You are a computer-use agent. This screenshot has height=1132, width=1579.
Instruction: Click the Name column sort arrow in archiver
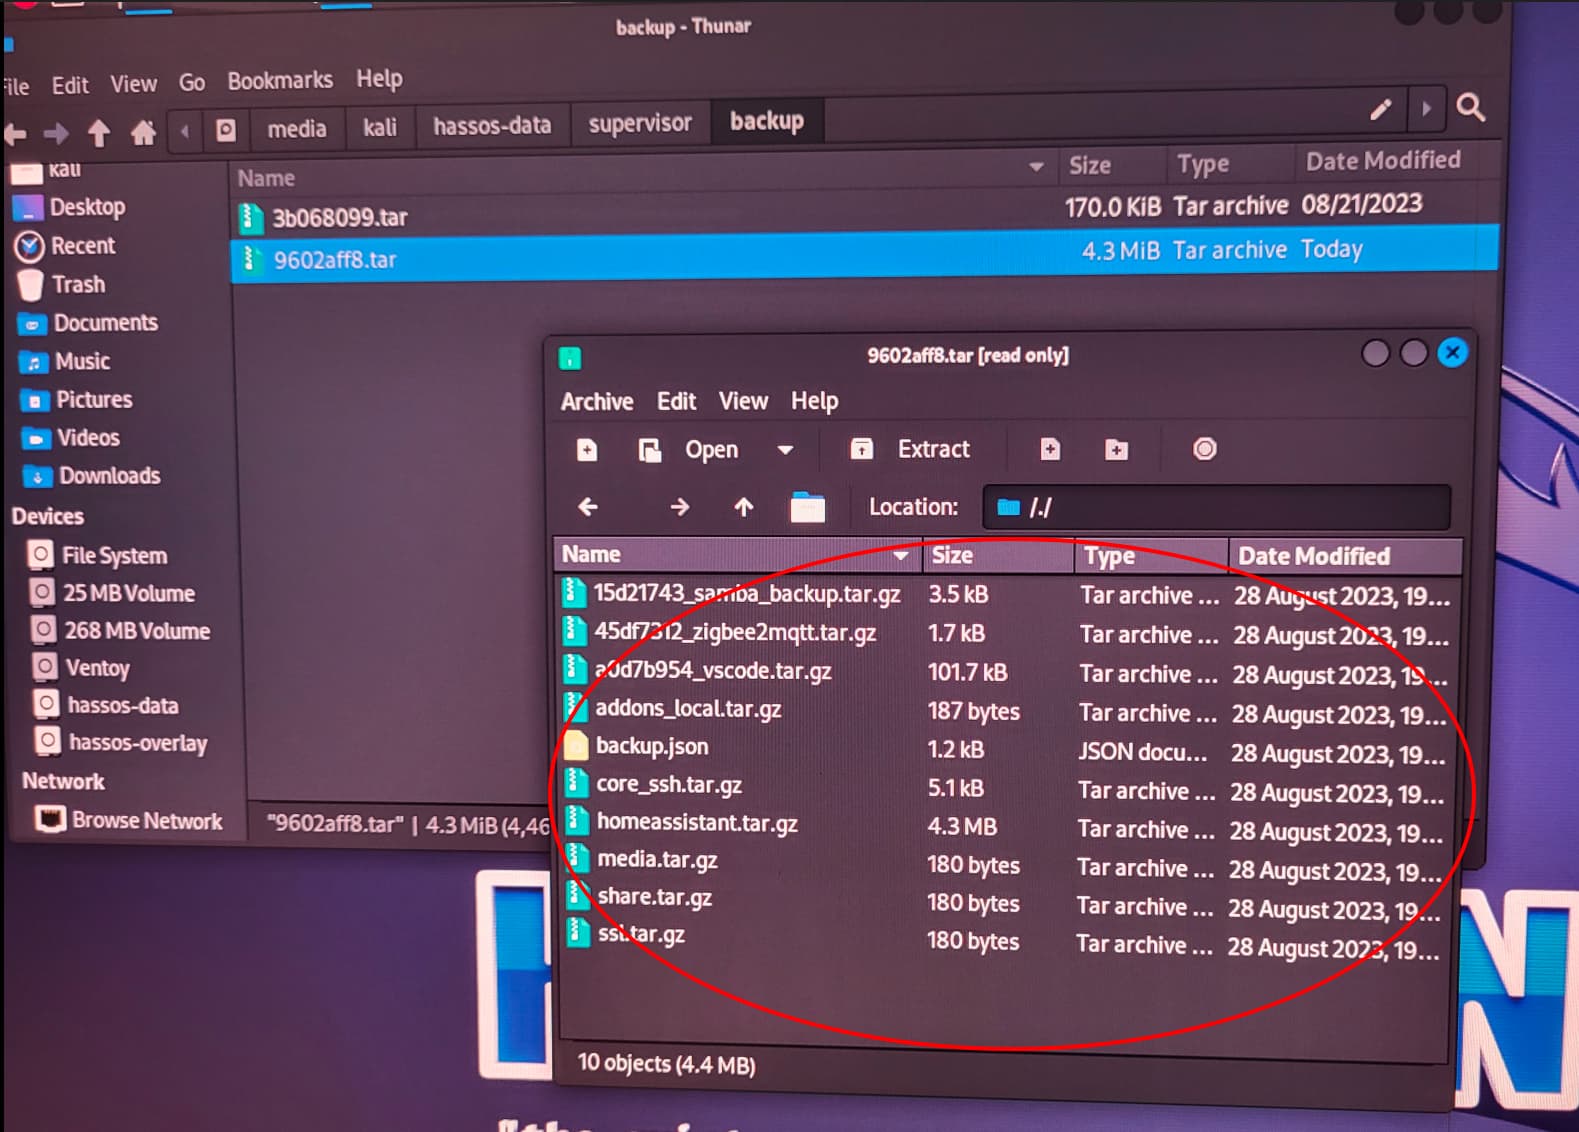(x=901, y=555)
